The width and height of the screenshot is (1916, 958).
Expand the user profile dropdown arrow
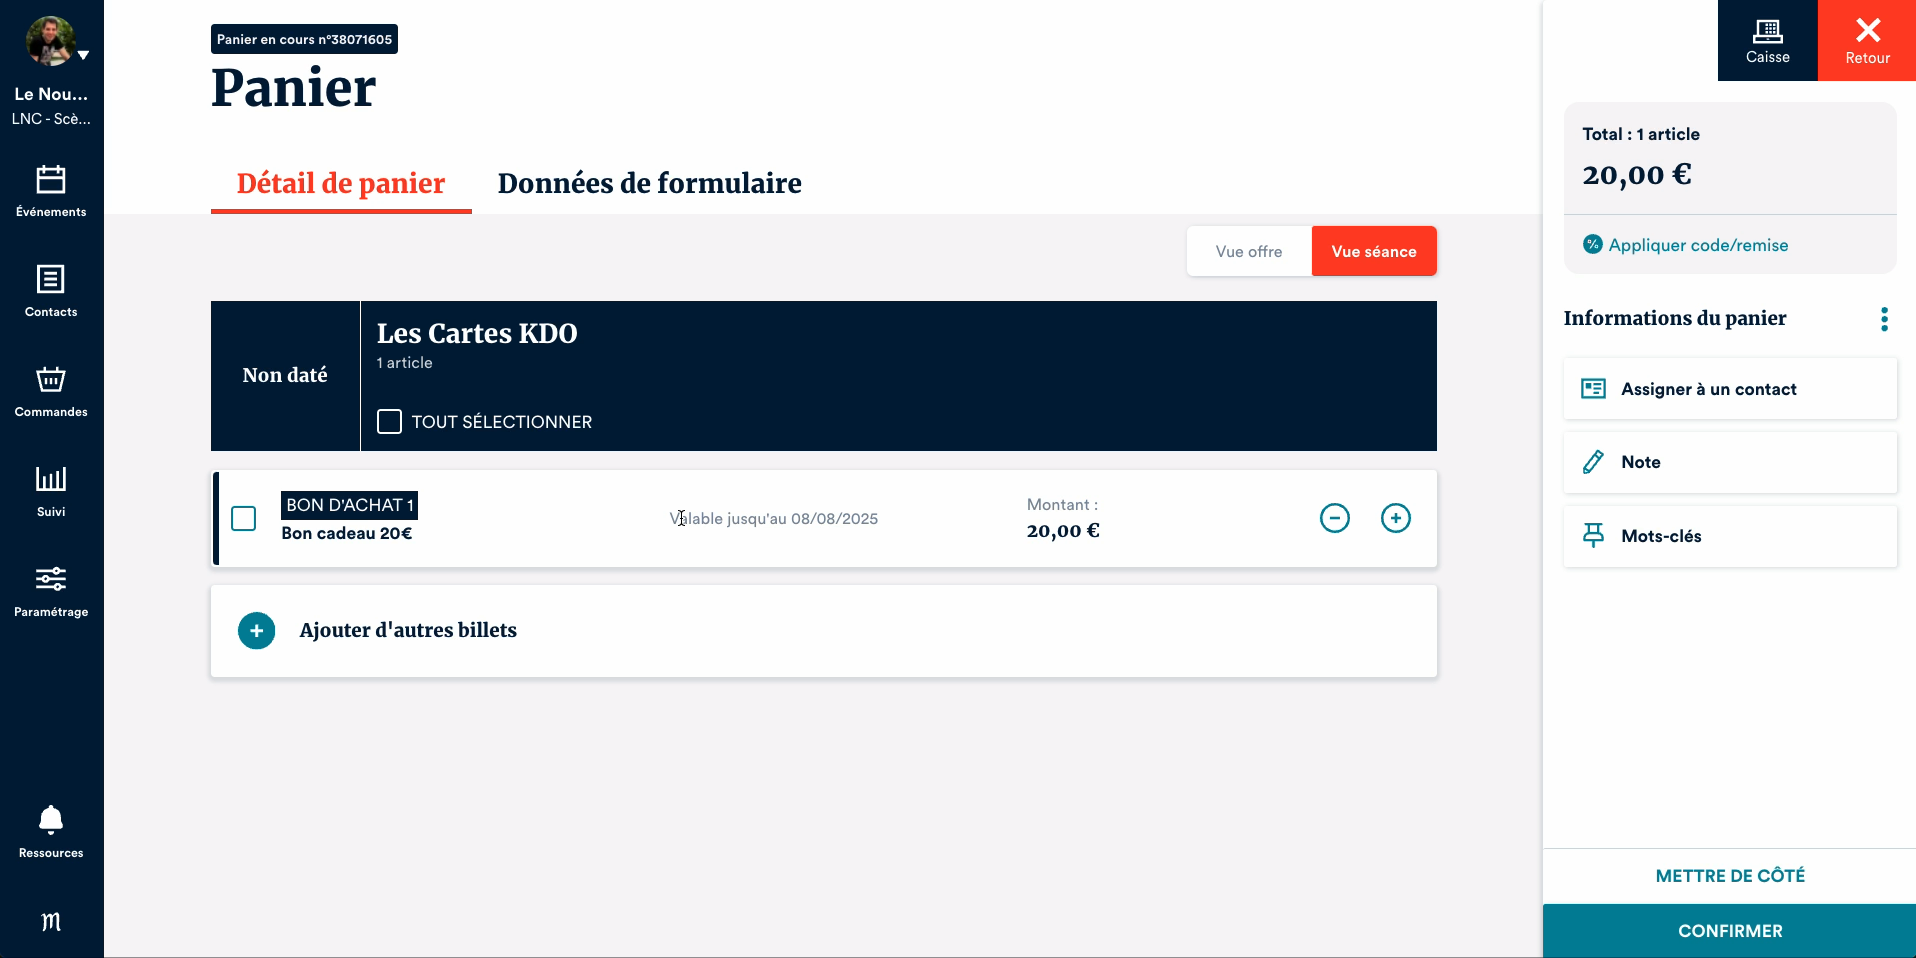(84, 55)
